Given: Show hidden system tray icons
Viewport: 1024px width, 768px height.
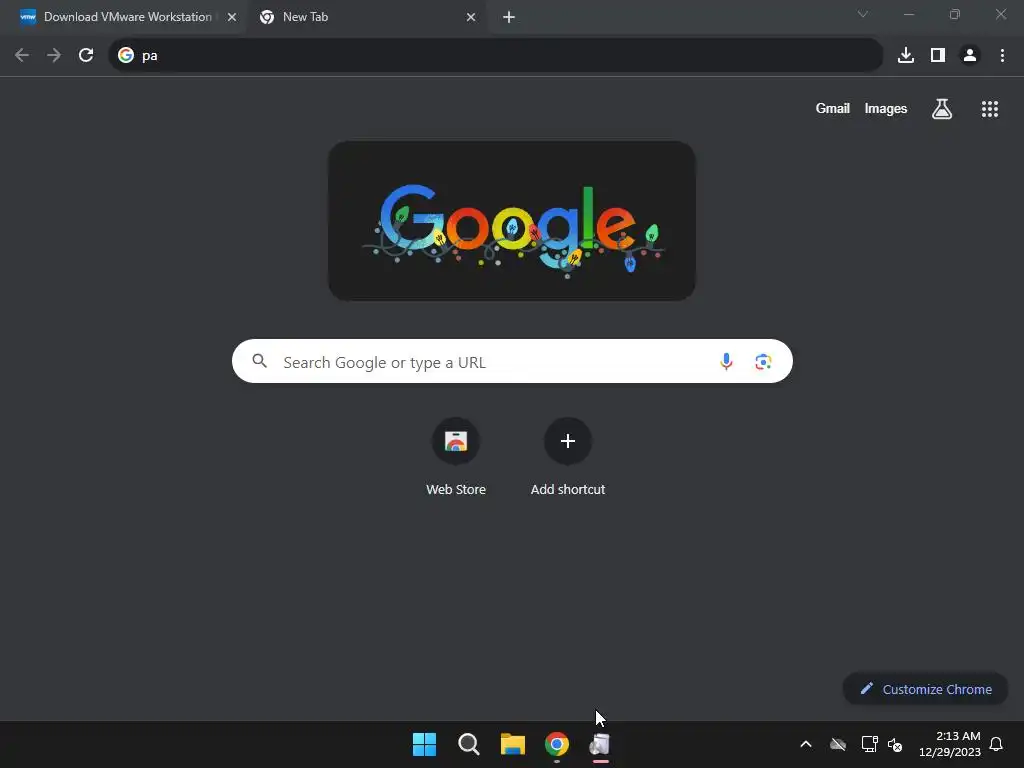Looking at the screenshot, I should (806, 744).
